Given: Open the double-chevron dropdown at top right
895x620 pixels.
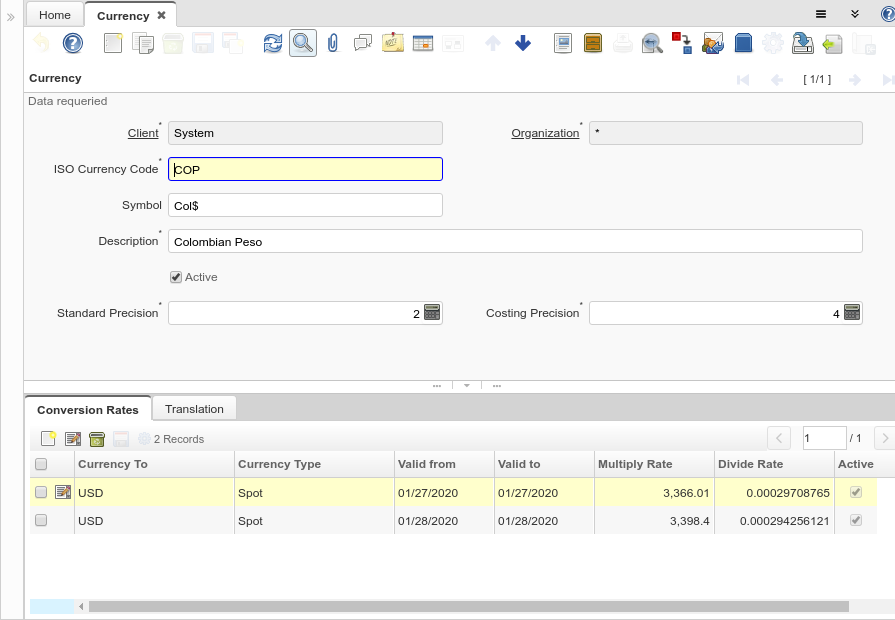Looking at the screenshot, I should point(855,14).
